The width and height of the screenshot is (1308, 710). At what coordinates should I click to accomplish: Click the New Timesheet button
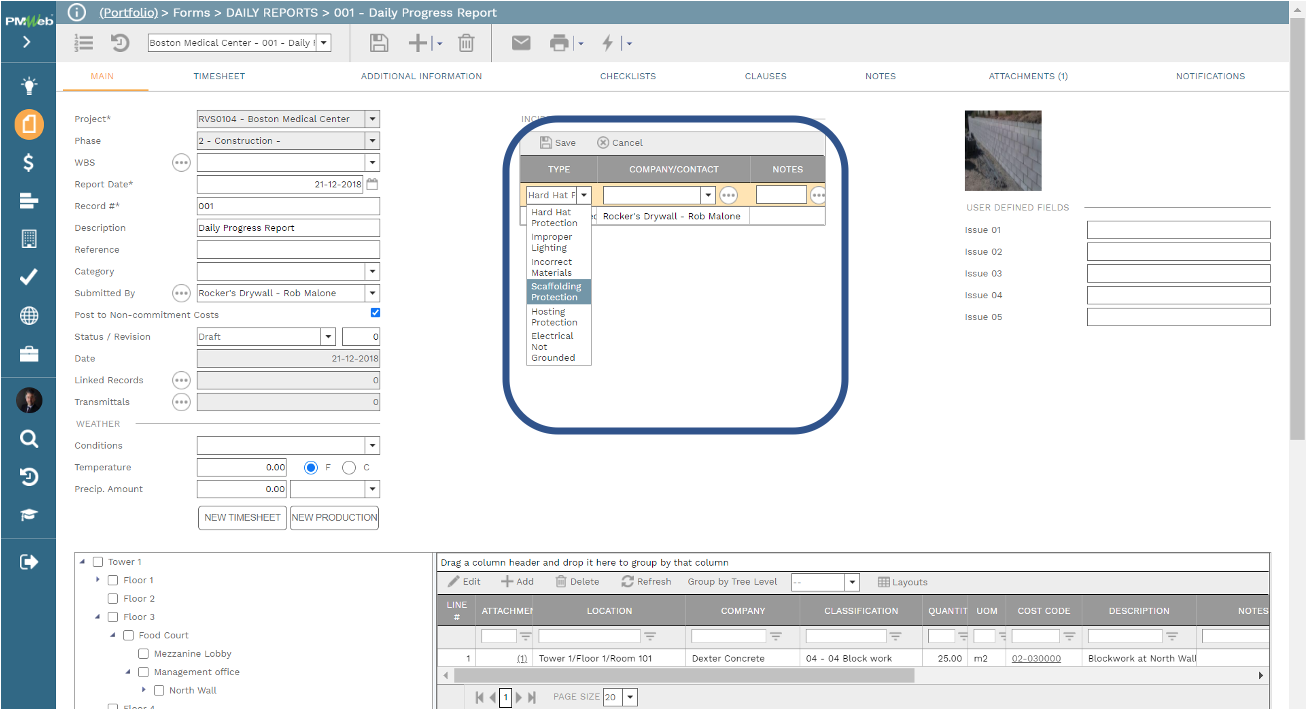[242, 518]
